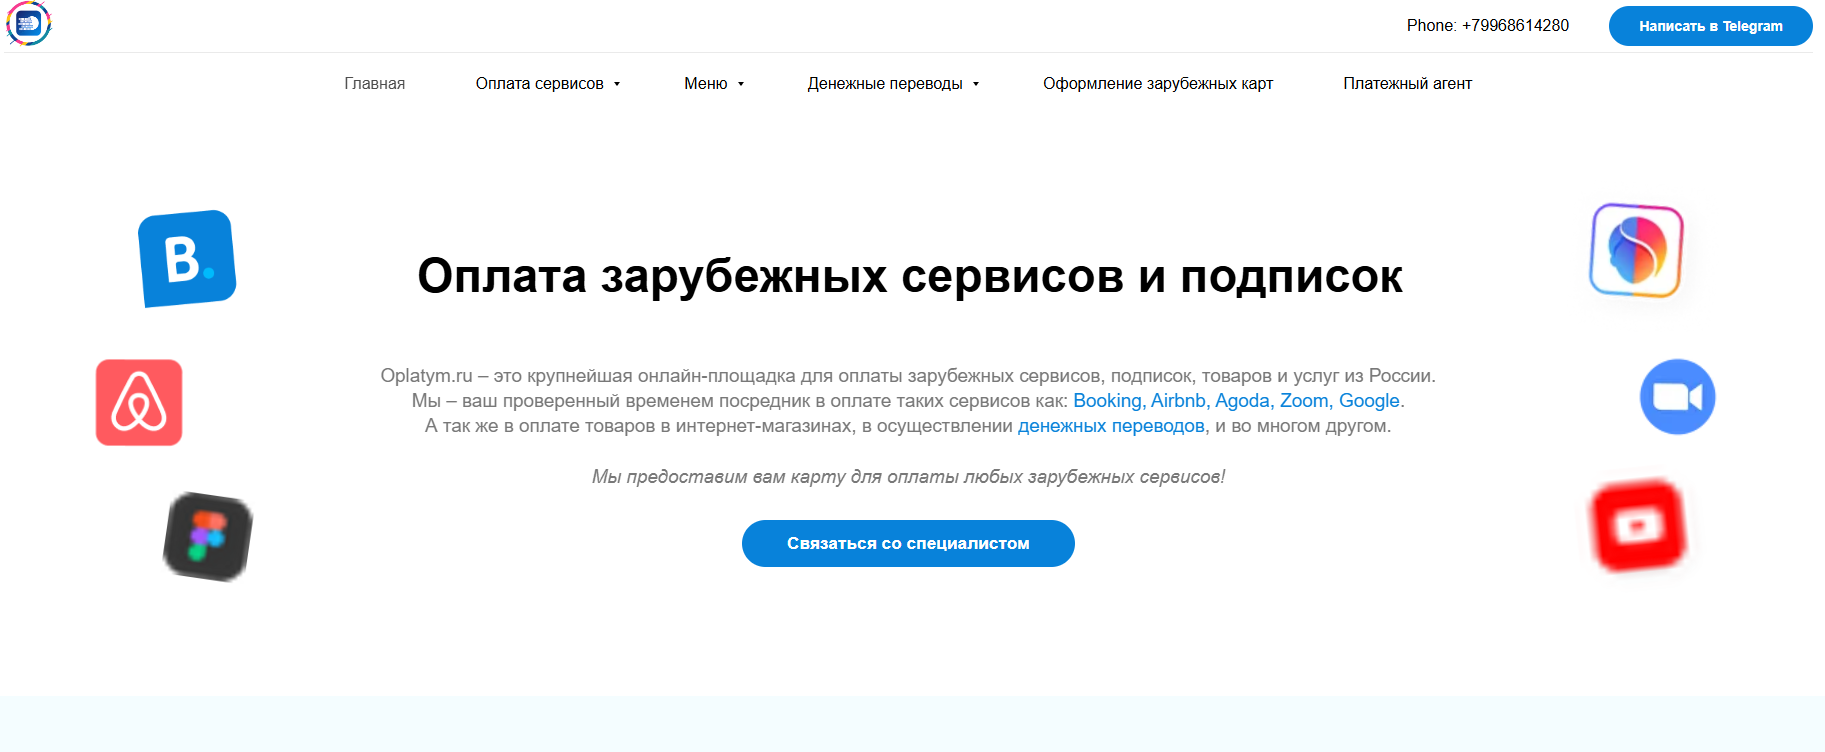This screenshot has width=1825, height=752.
Task: Click the Airbnb logo icon
Action: pyautogui.click(x=139, y=402)
